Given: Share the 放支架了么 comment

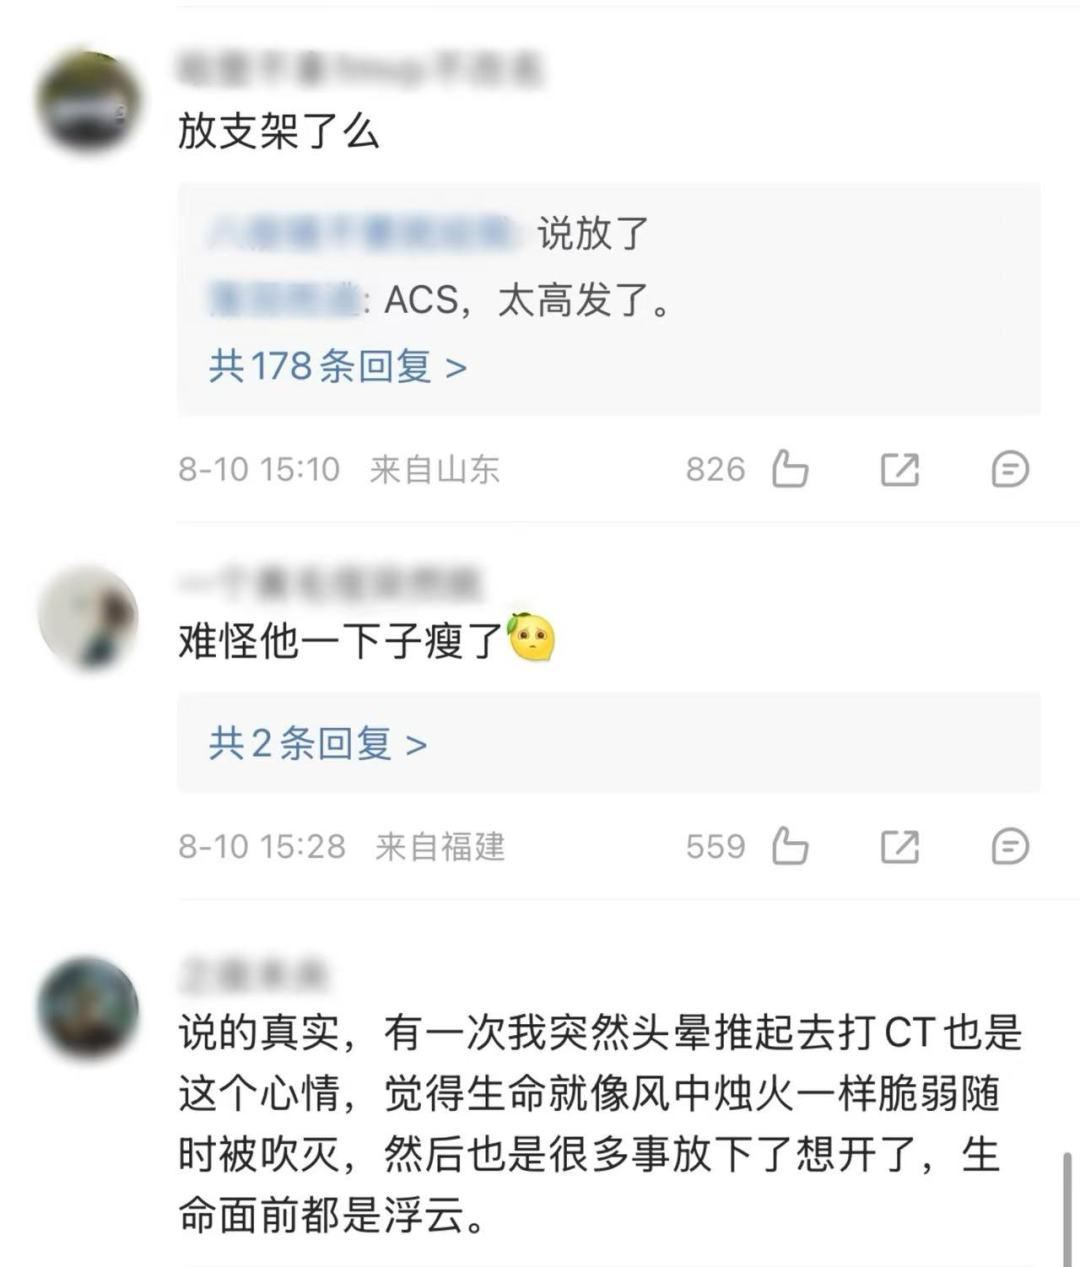Looking at the screenshot, I should (x=899, y=469).
